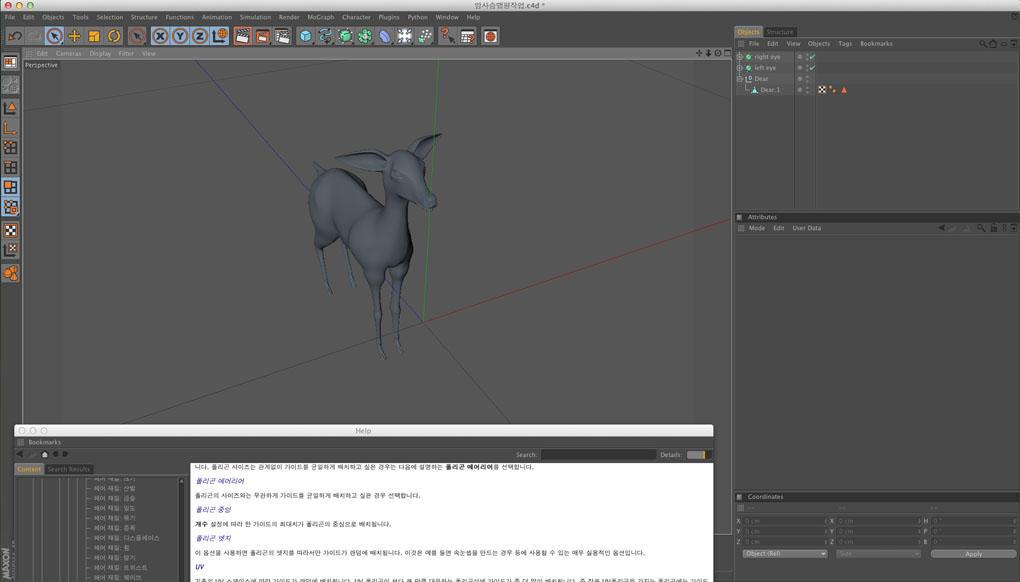Toggle the Z axis lock
This screenshot has width=1020, height=582.
(x=200, y=36)
